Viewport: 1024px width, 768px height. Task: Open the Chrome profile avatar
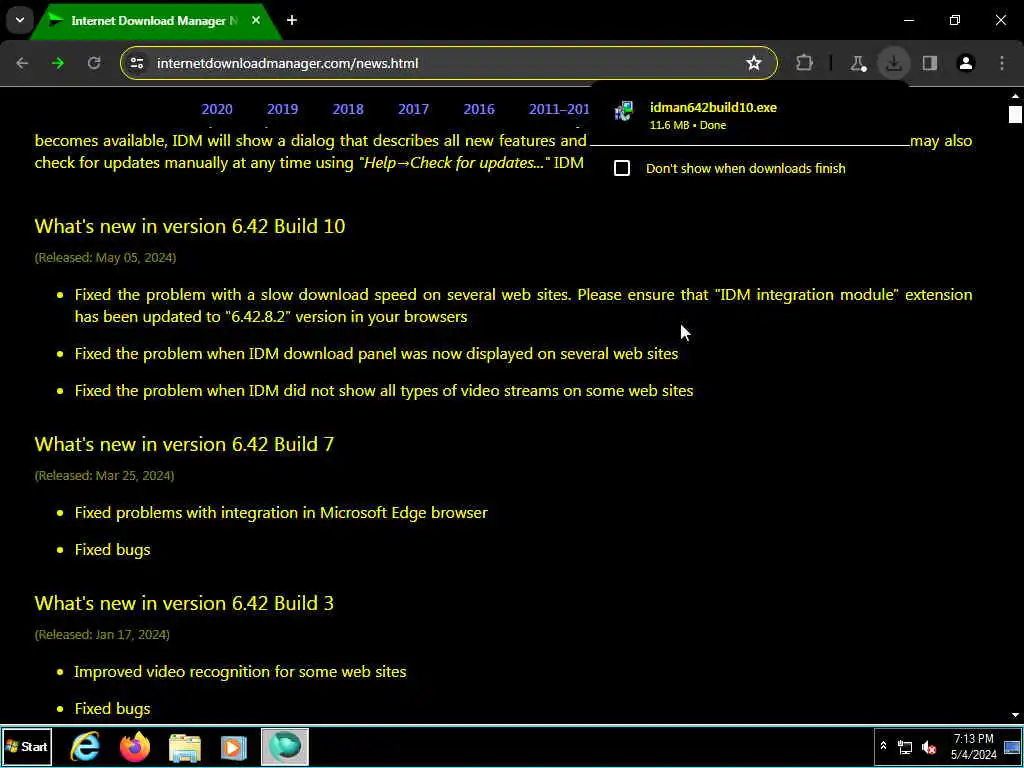[x=965, y=63]
